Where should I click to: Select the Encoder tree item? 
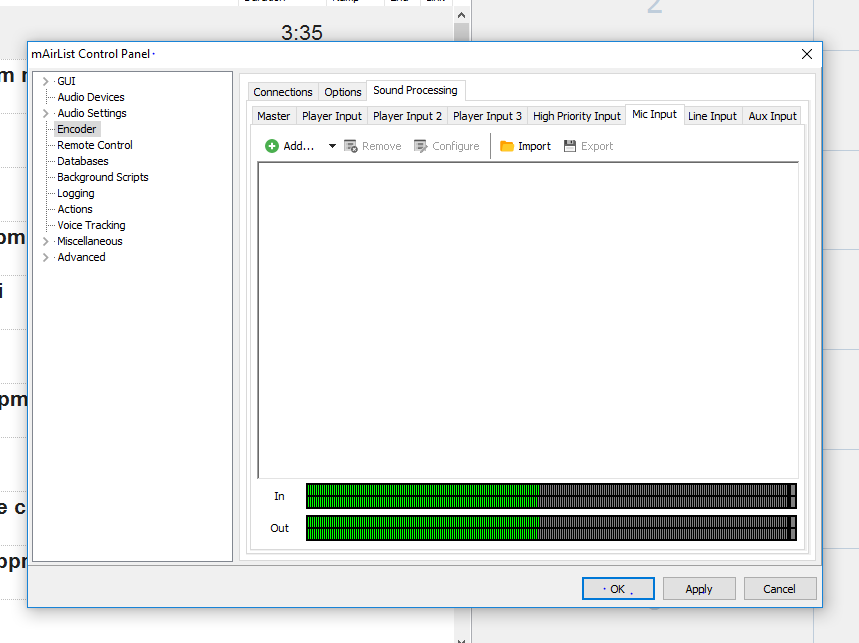[x=77, y=129]
